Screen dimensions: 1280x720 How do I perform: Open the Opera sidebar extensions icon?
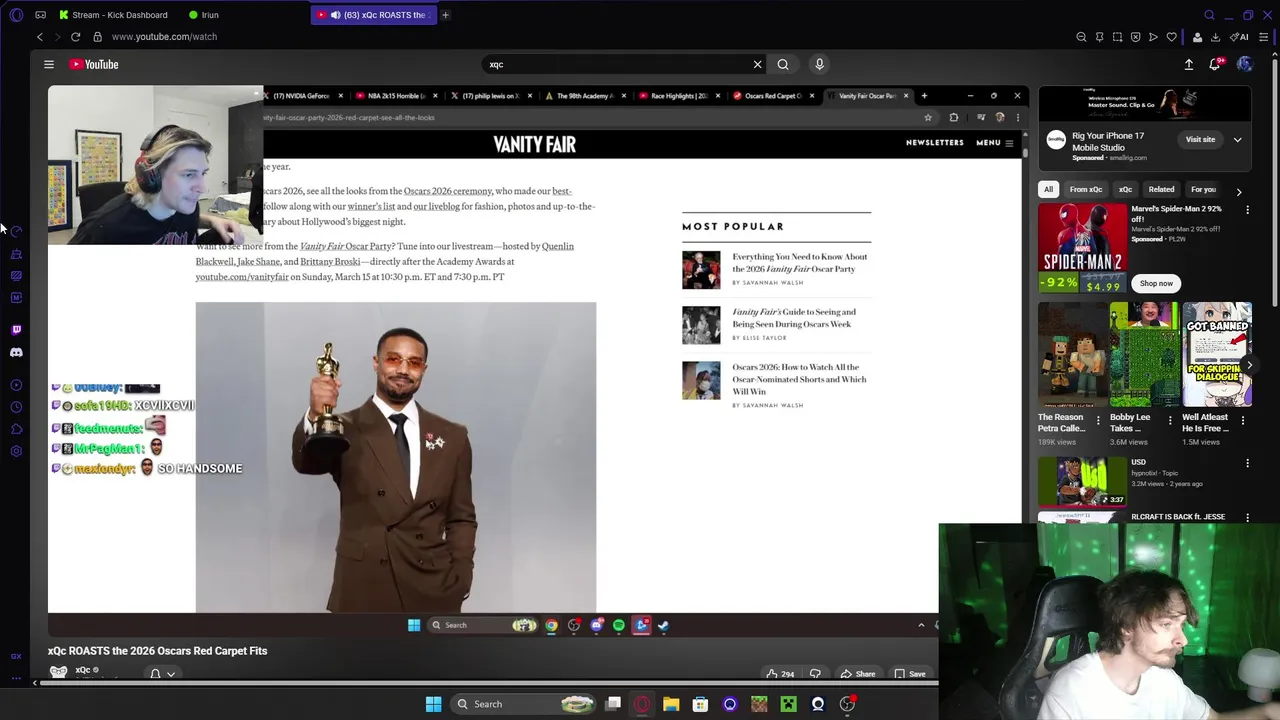pyautogui.click(x=16, y=429)
